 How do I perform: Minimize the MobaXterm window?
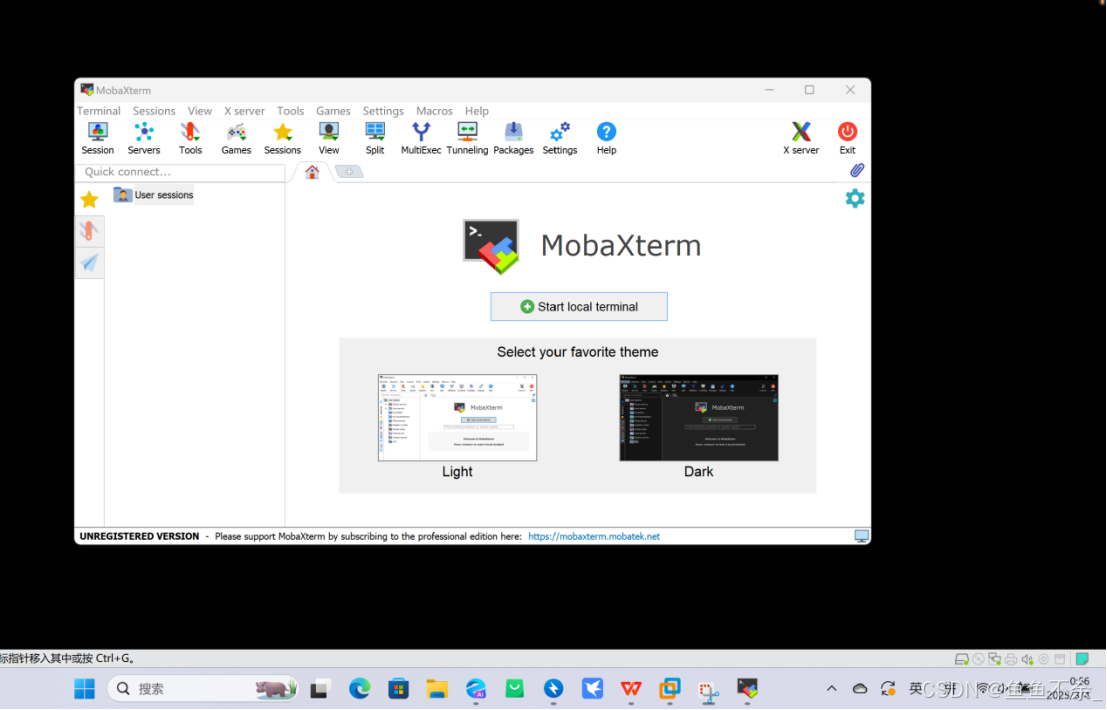(770, 90)
